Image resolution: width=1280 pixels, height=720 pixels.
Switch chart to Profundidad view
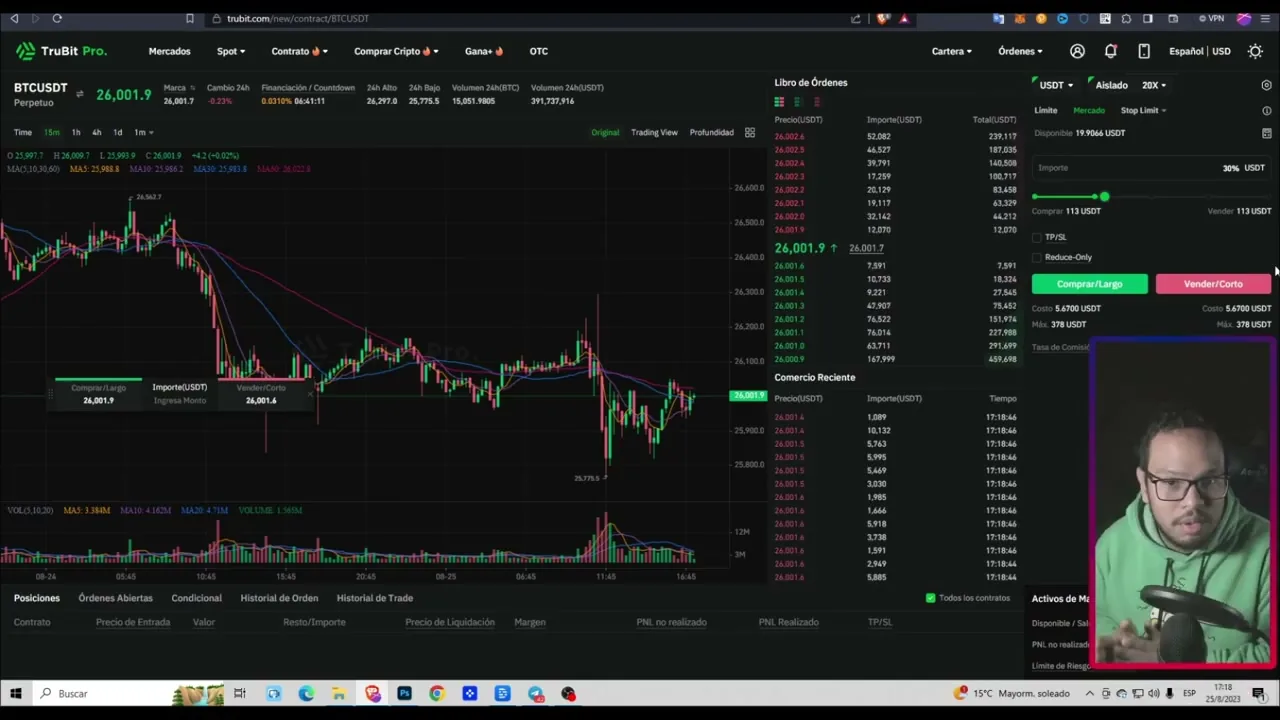pos(711,132)
